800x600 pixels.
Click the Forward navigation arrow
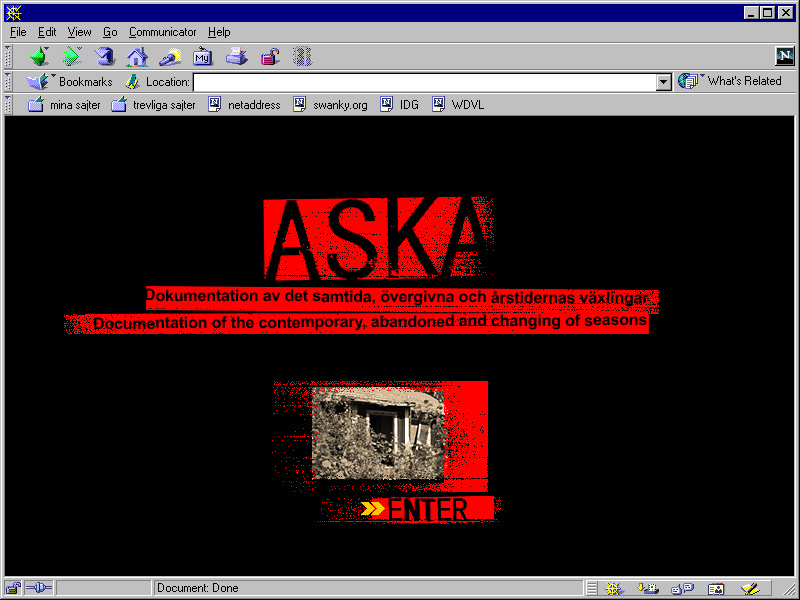[x=72, y=57]
